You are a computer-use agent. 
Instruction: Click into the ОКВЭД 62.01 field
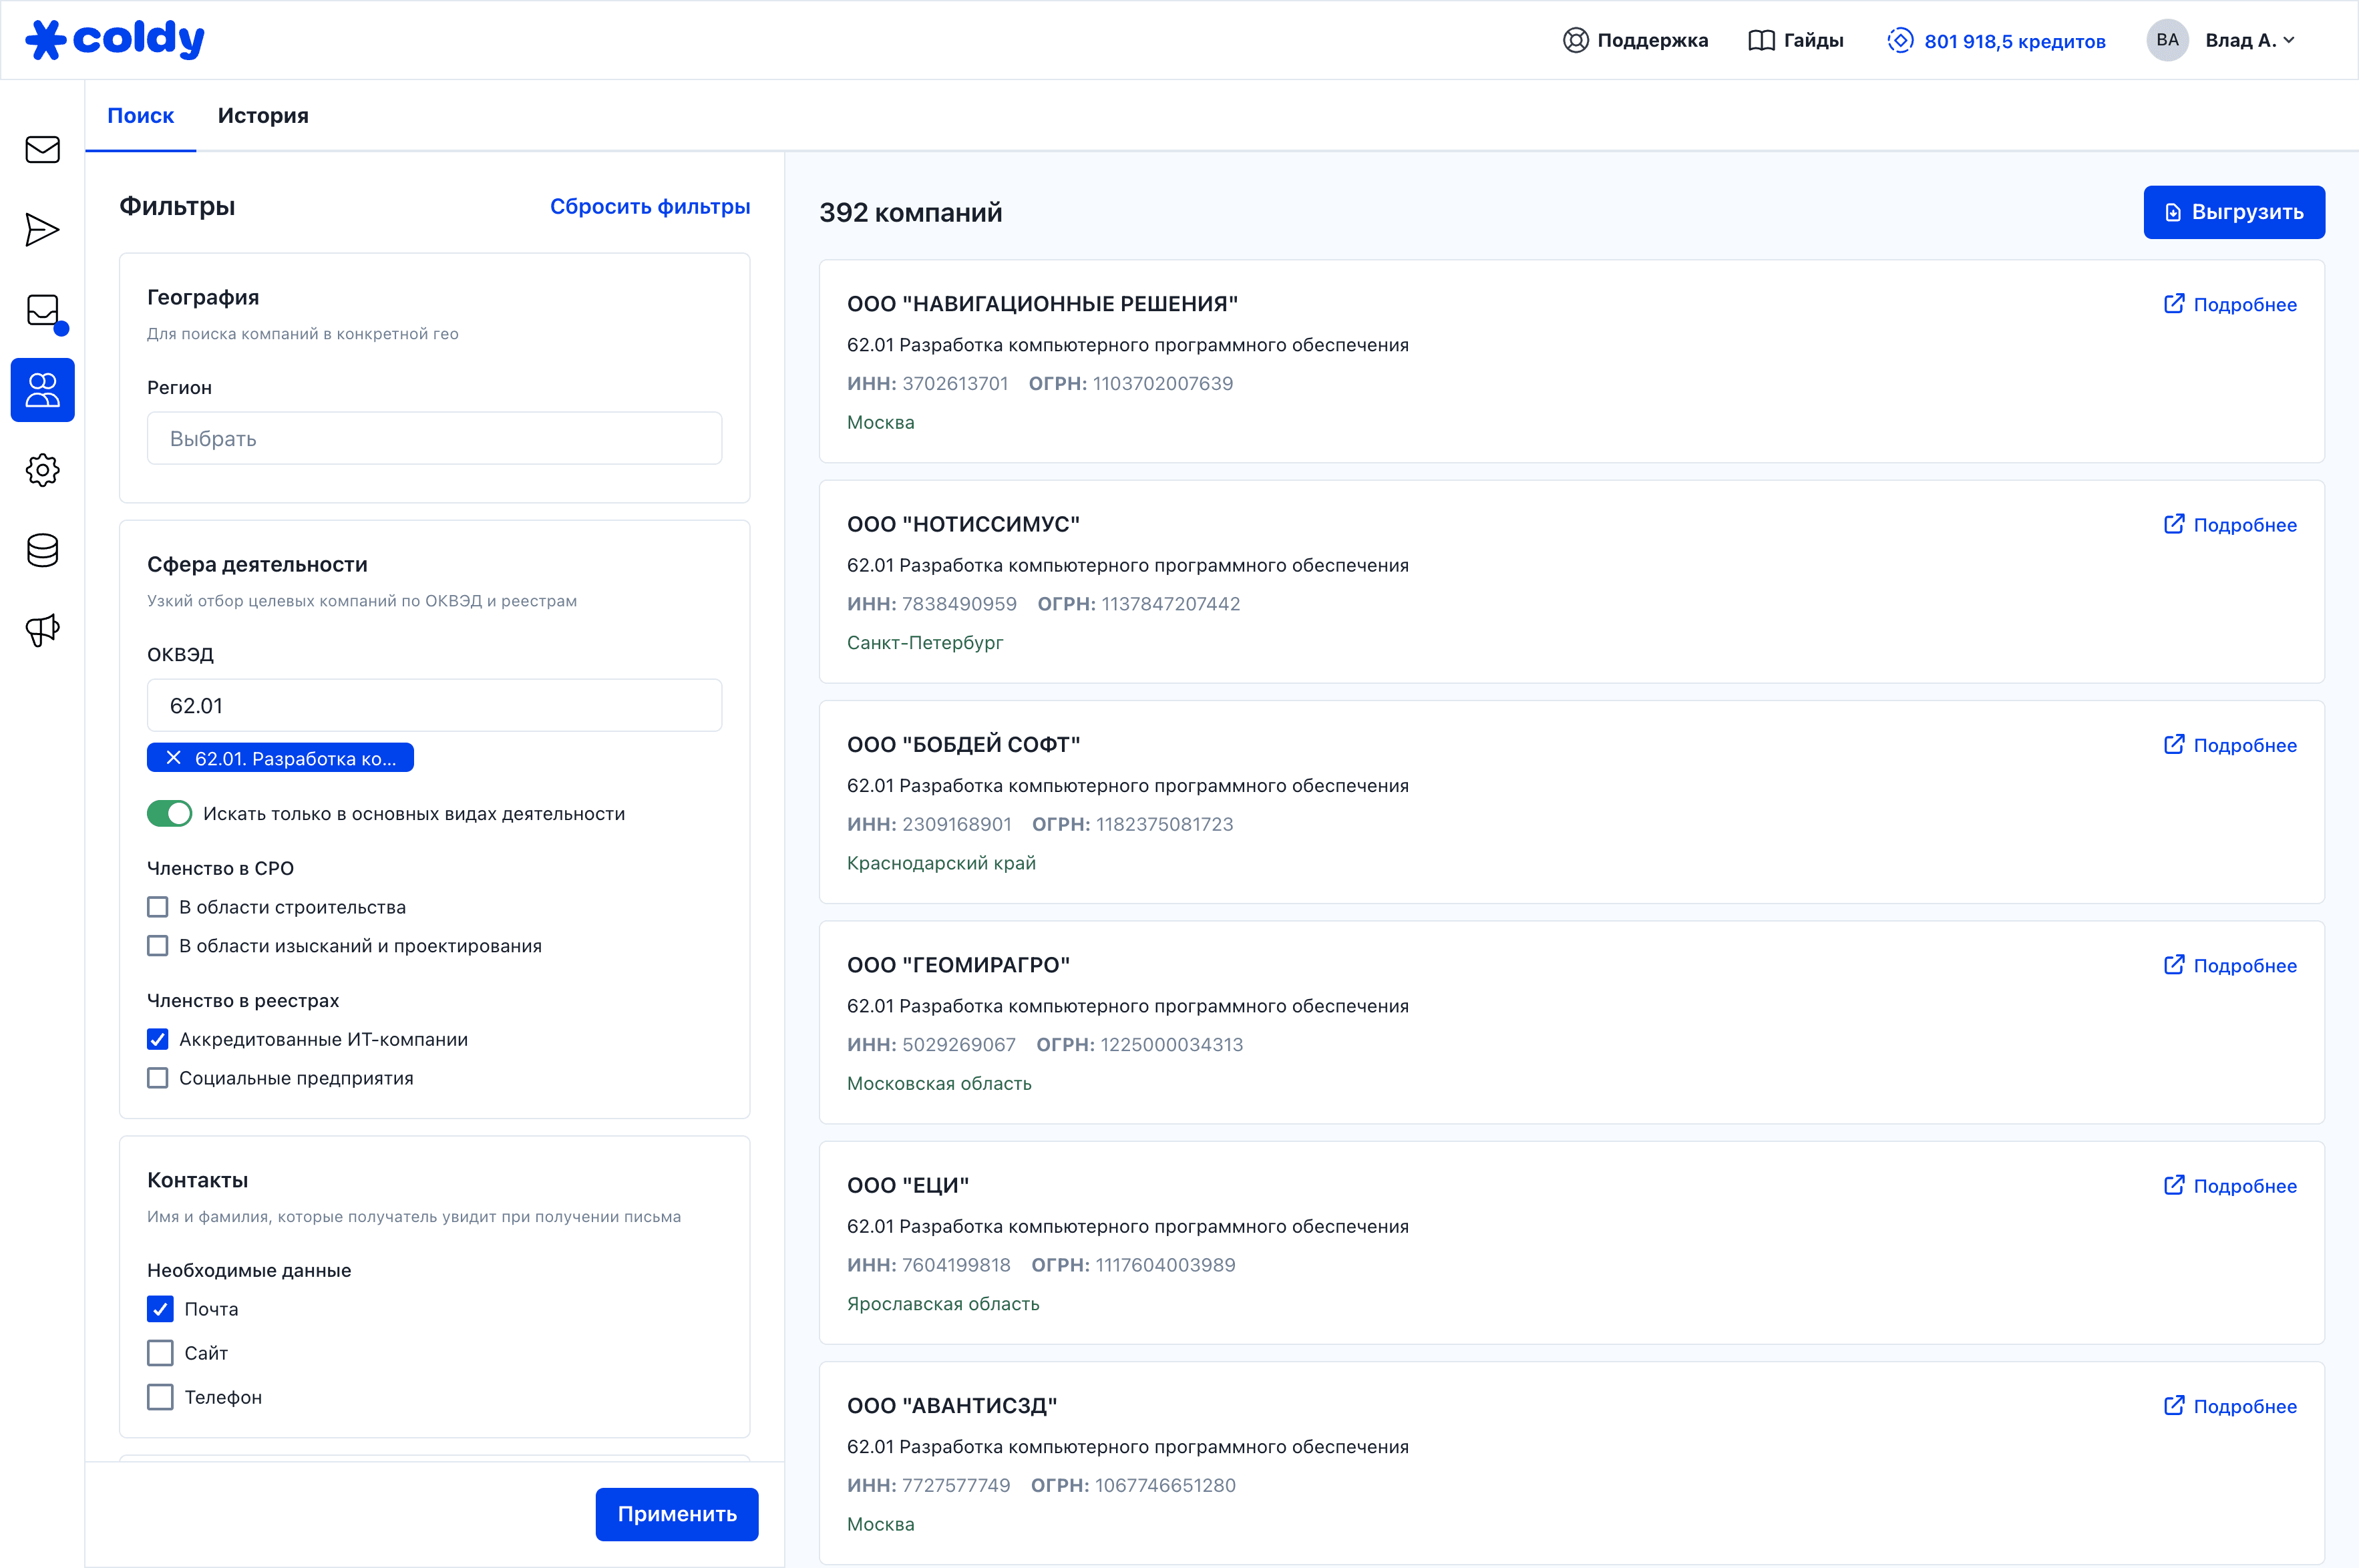434,706
